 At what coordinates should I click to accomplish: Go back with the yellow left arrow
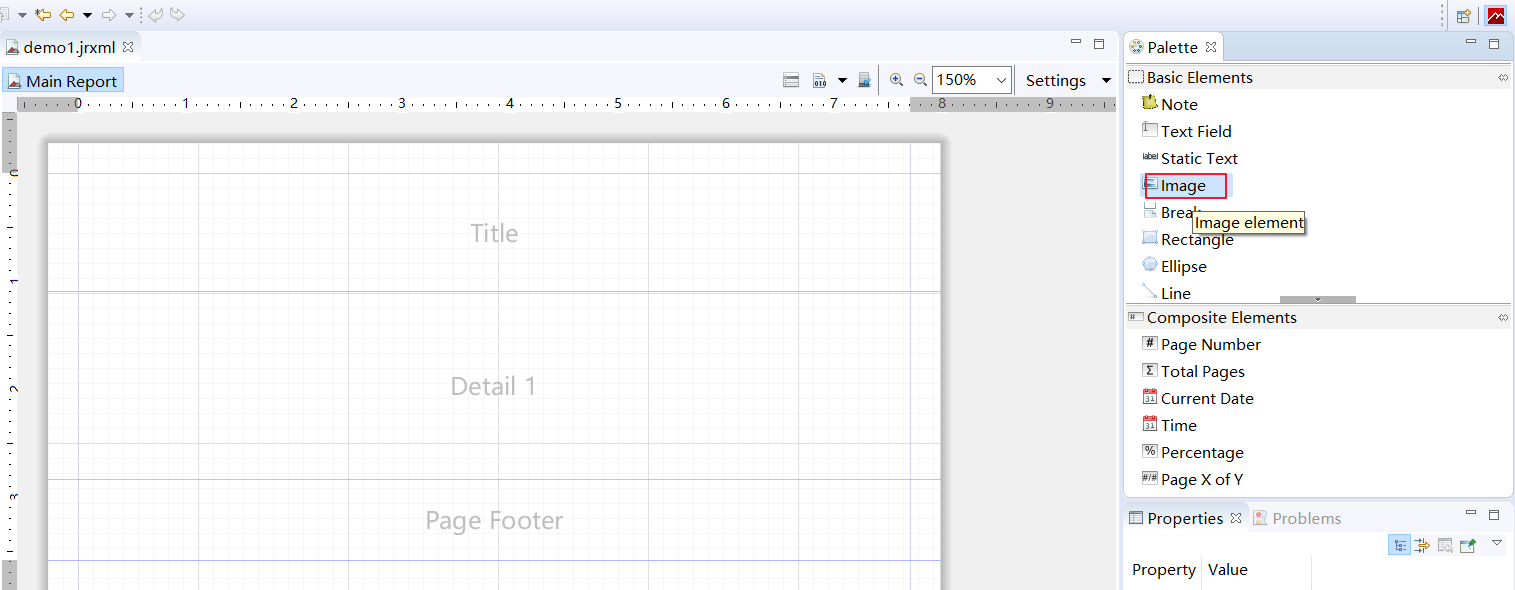(67, 14)
